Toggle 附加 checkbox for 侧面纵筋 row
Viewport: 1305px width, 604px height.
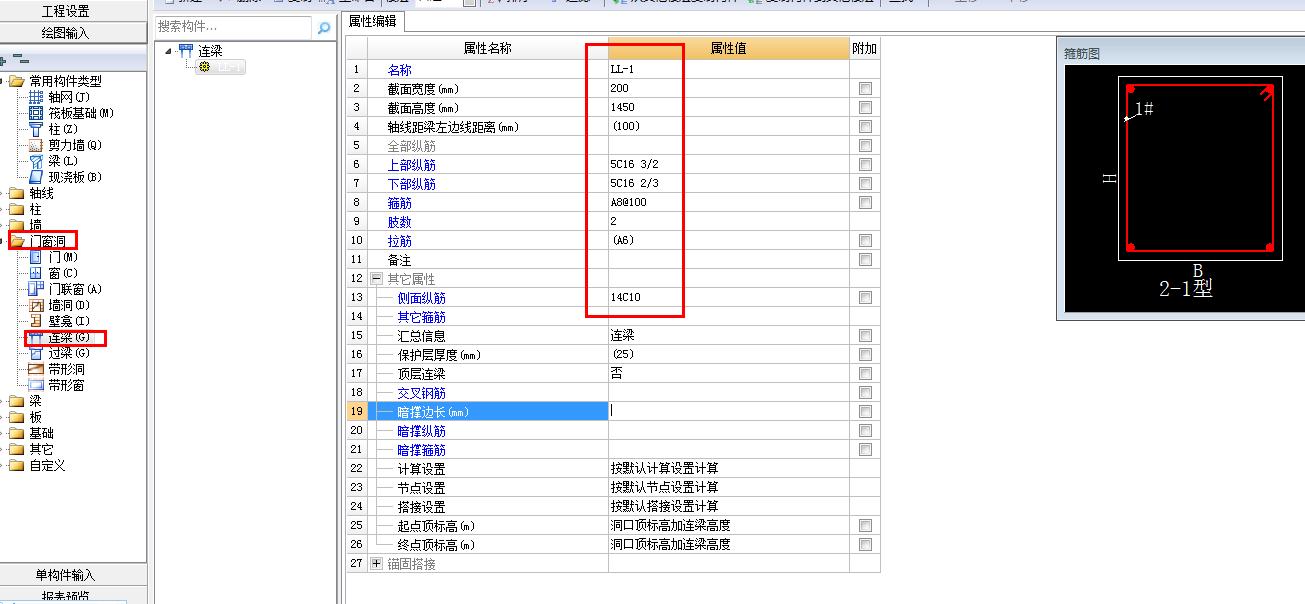(x=865, y=298)
